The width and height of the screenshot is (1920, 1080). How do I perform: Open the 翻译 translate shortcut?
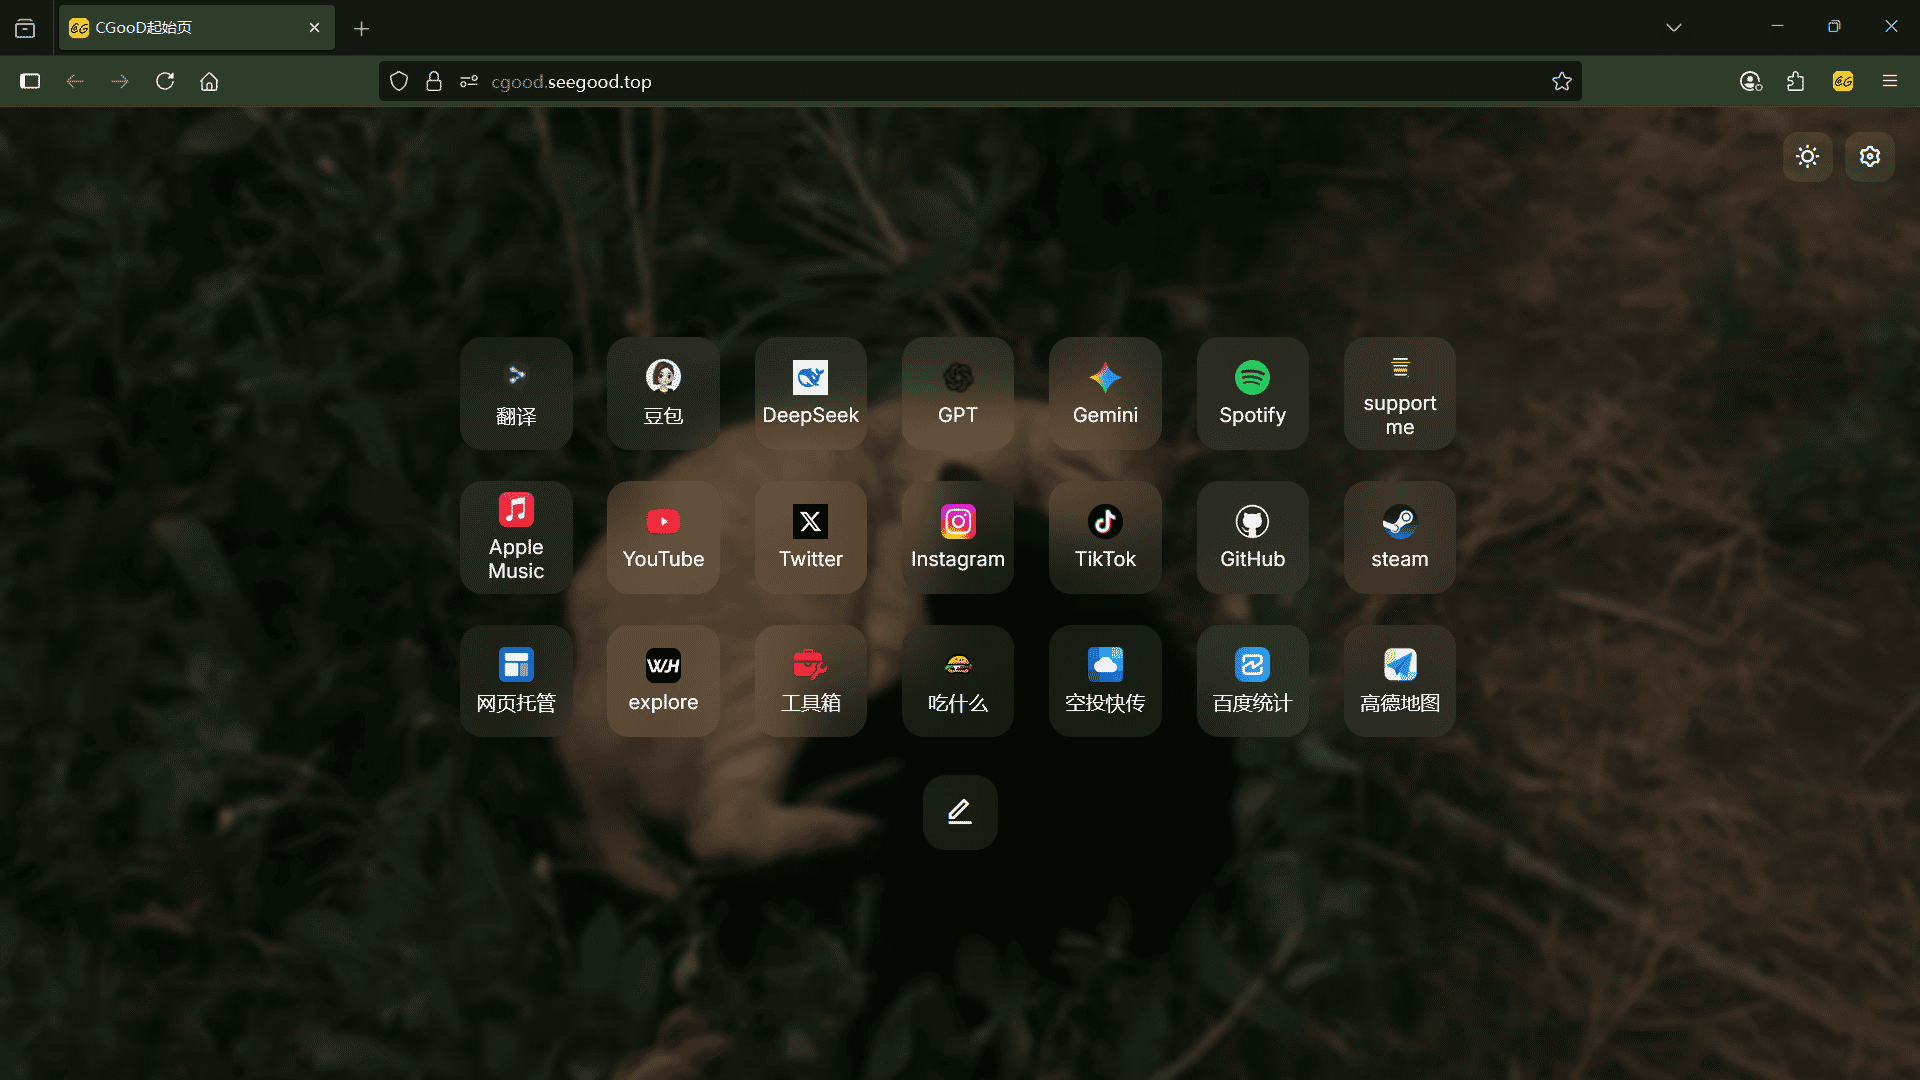tap(516, 393)
